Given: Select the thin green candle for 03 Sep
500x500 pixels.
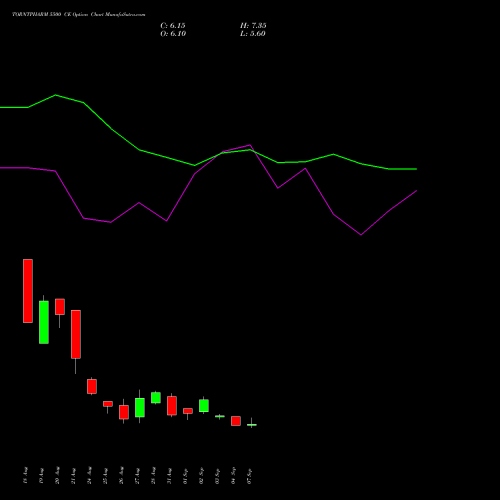Looking at the screenshot, I should [220, 416].
